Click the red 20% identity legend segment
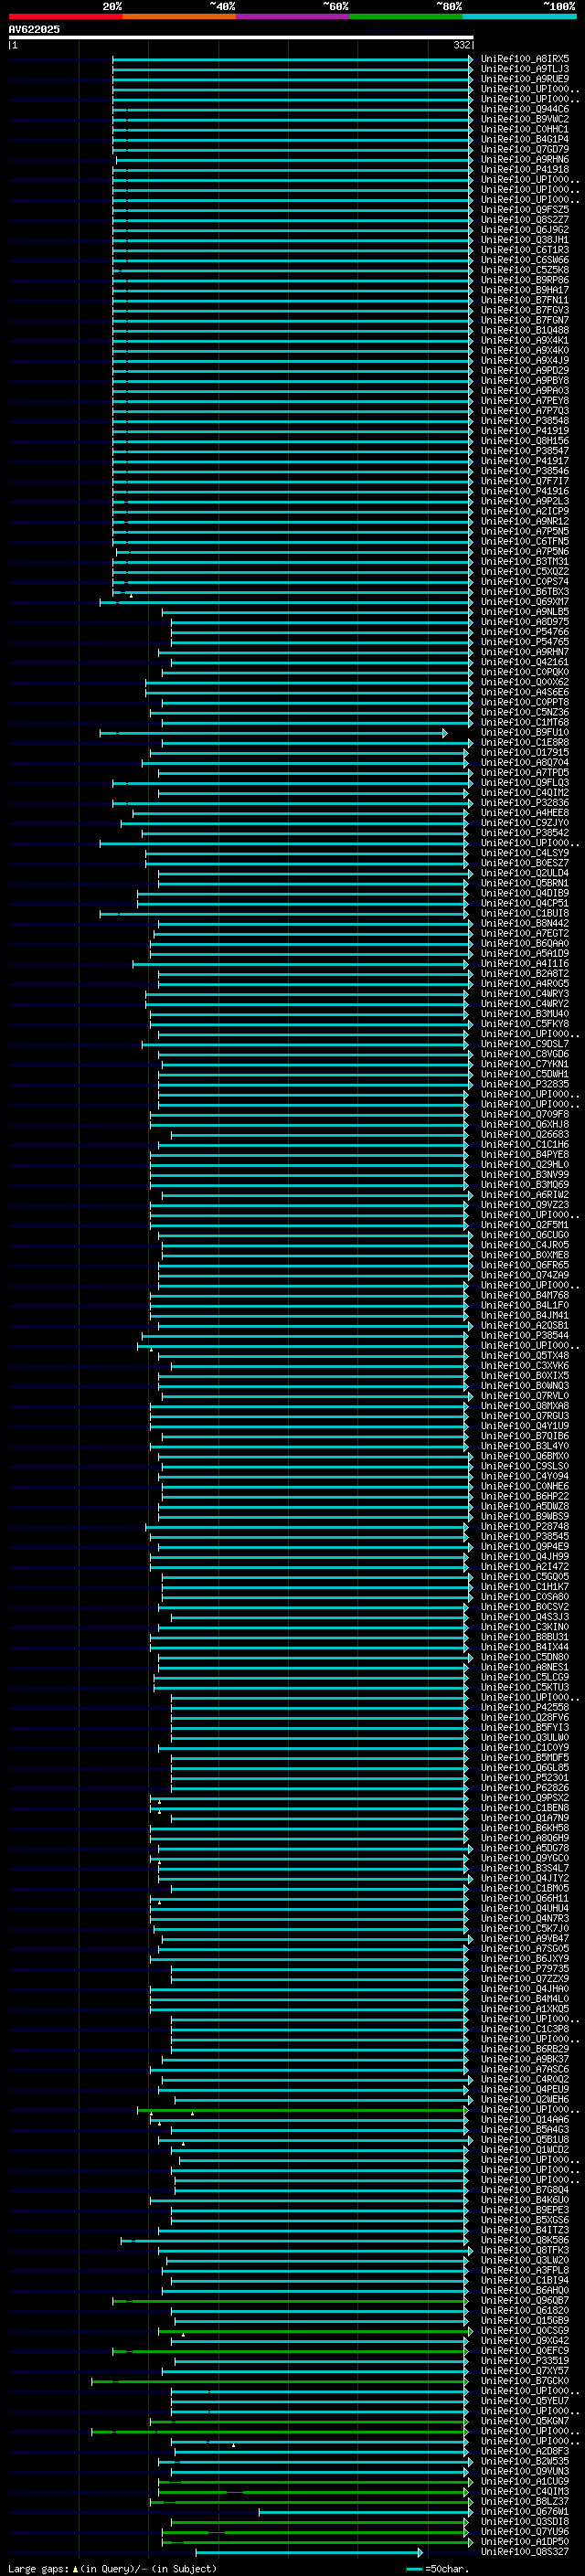Image resolution: width=585 pixels, height=2576 pixels. [x=65, y=16]
